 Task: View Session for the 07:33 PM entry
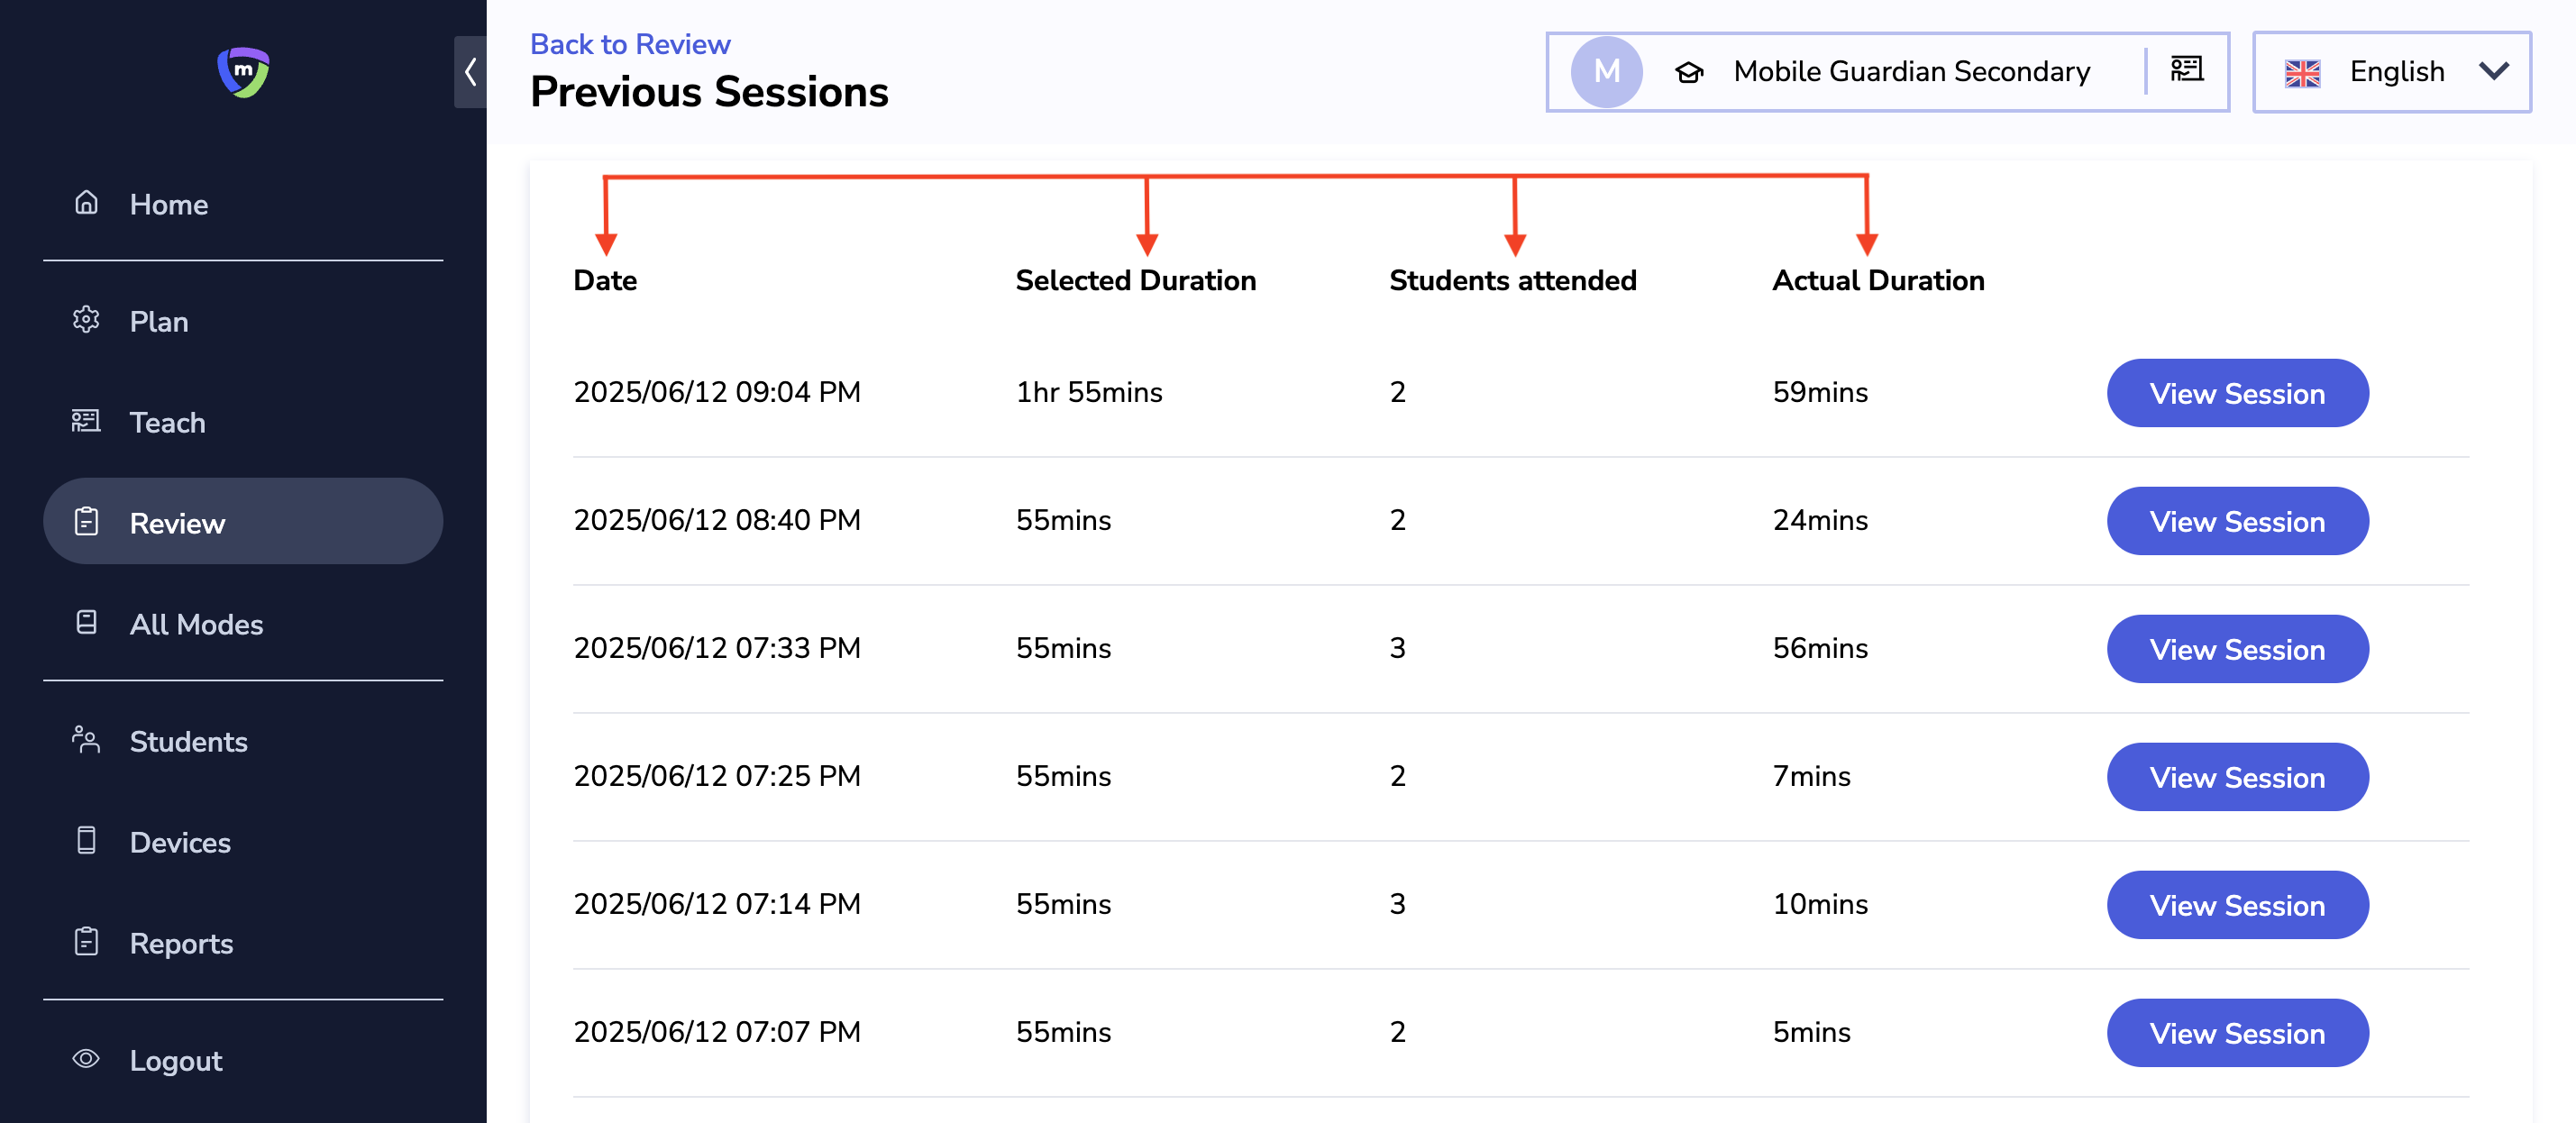point(2237,649)
